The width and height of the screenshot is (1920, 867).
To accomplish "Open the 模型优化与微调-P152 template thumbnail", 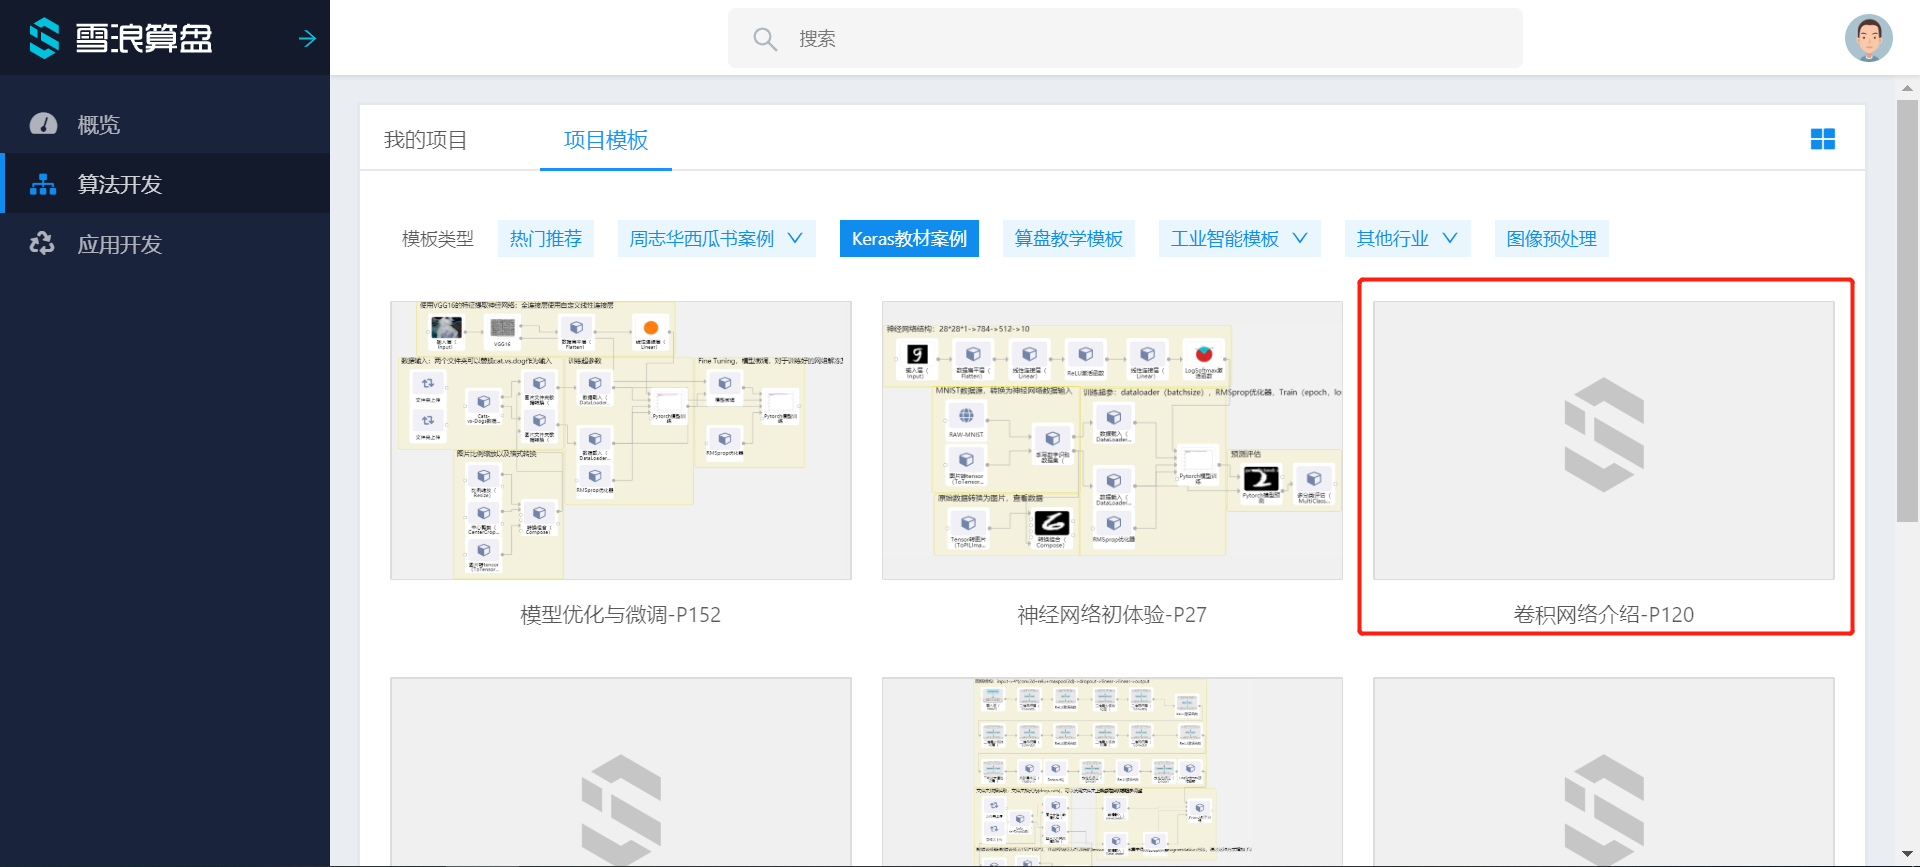I will pos(620,440).
